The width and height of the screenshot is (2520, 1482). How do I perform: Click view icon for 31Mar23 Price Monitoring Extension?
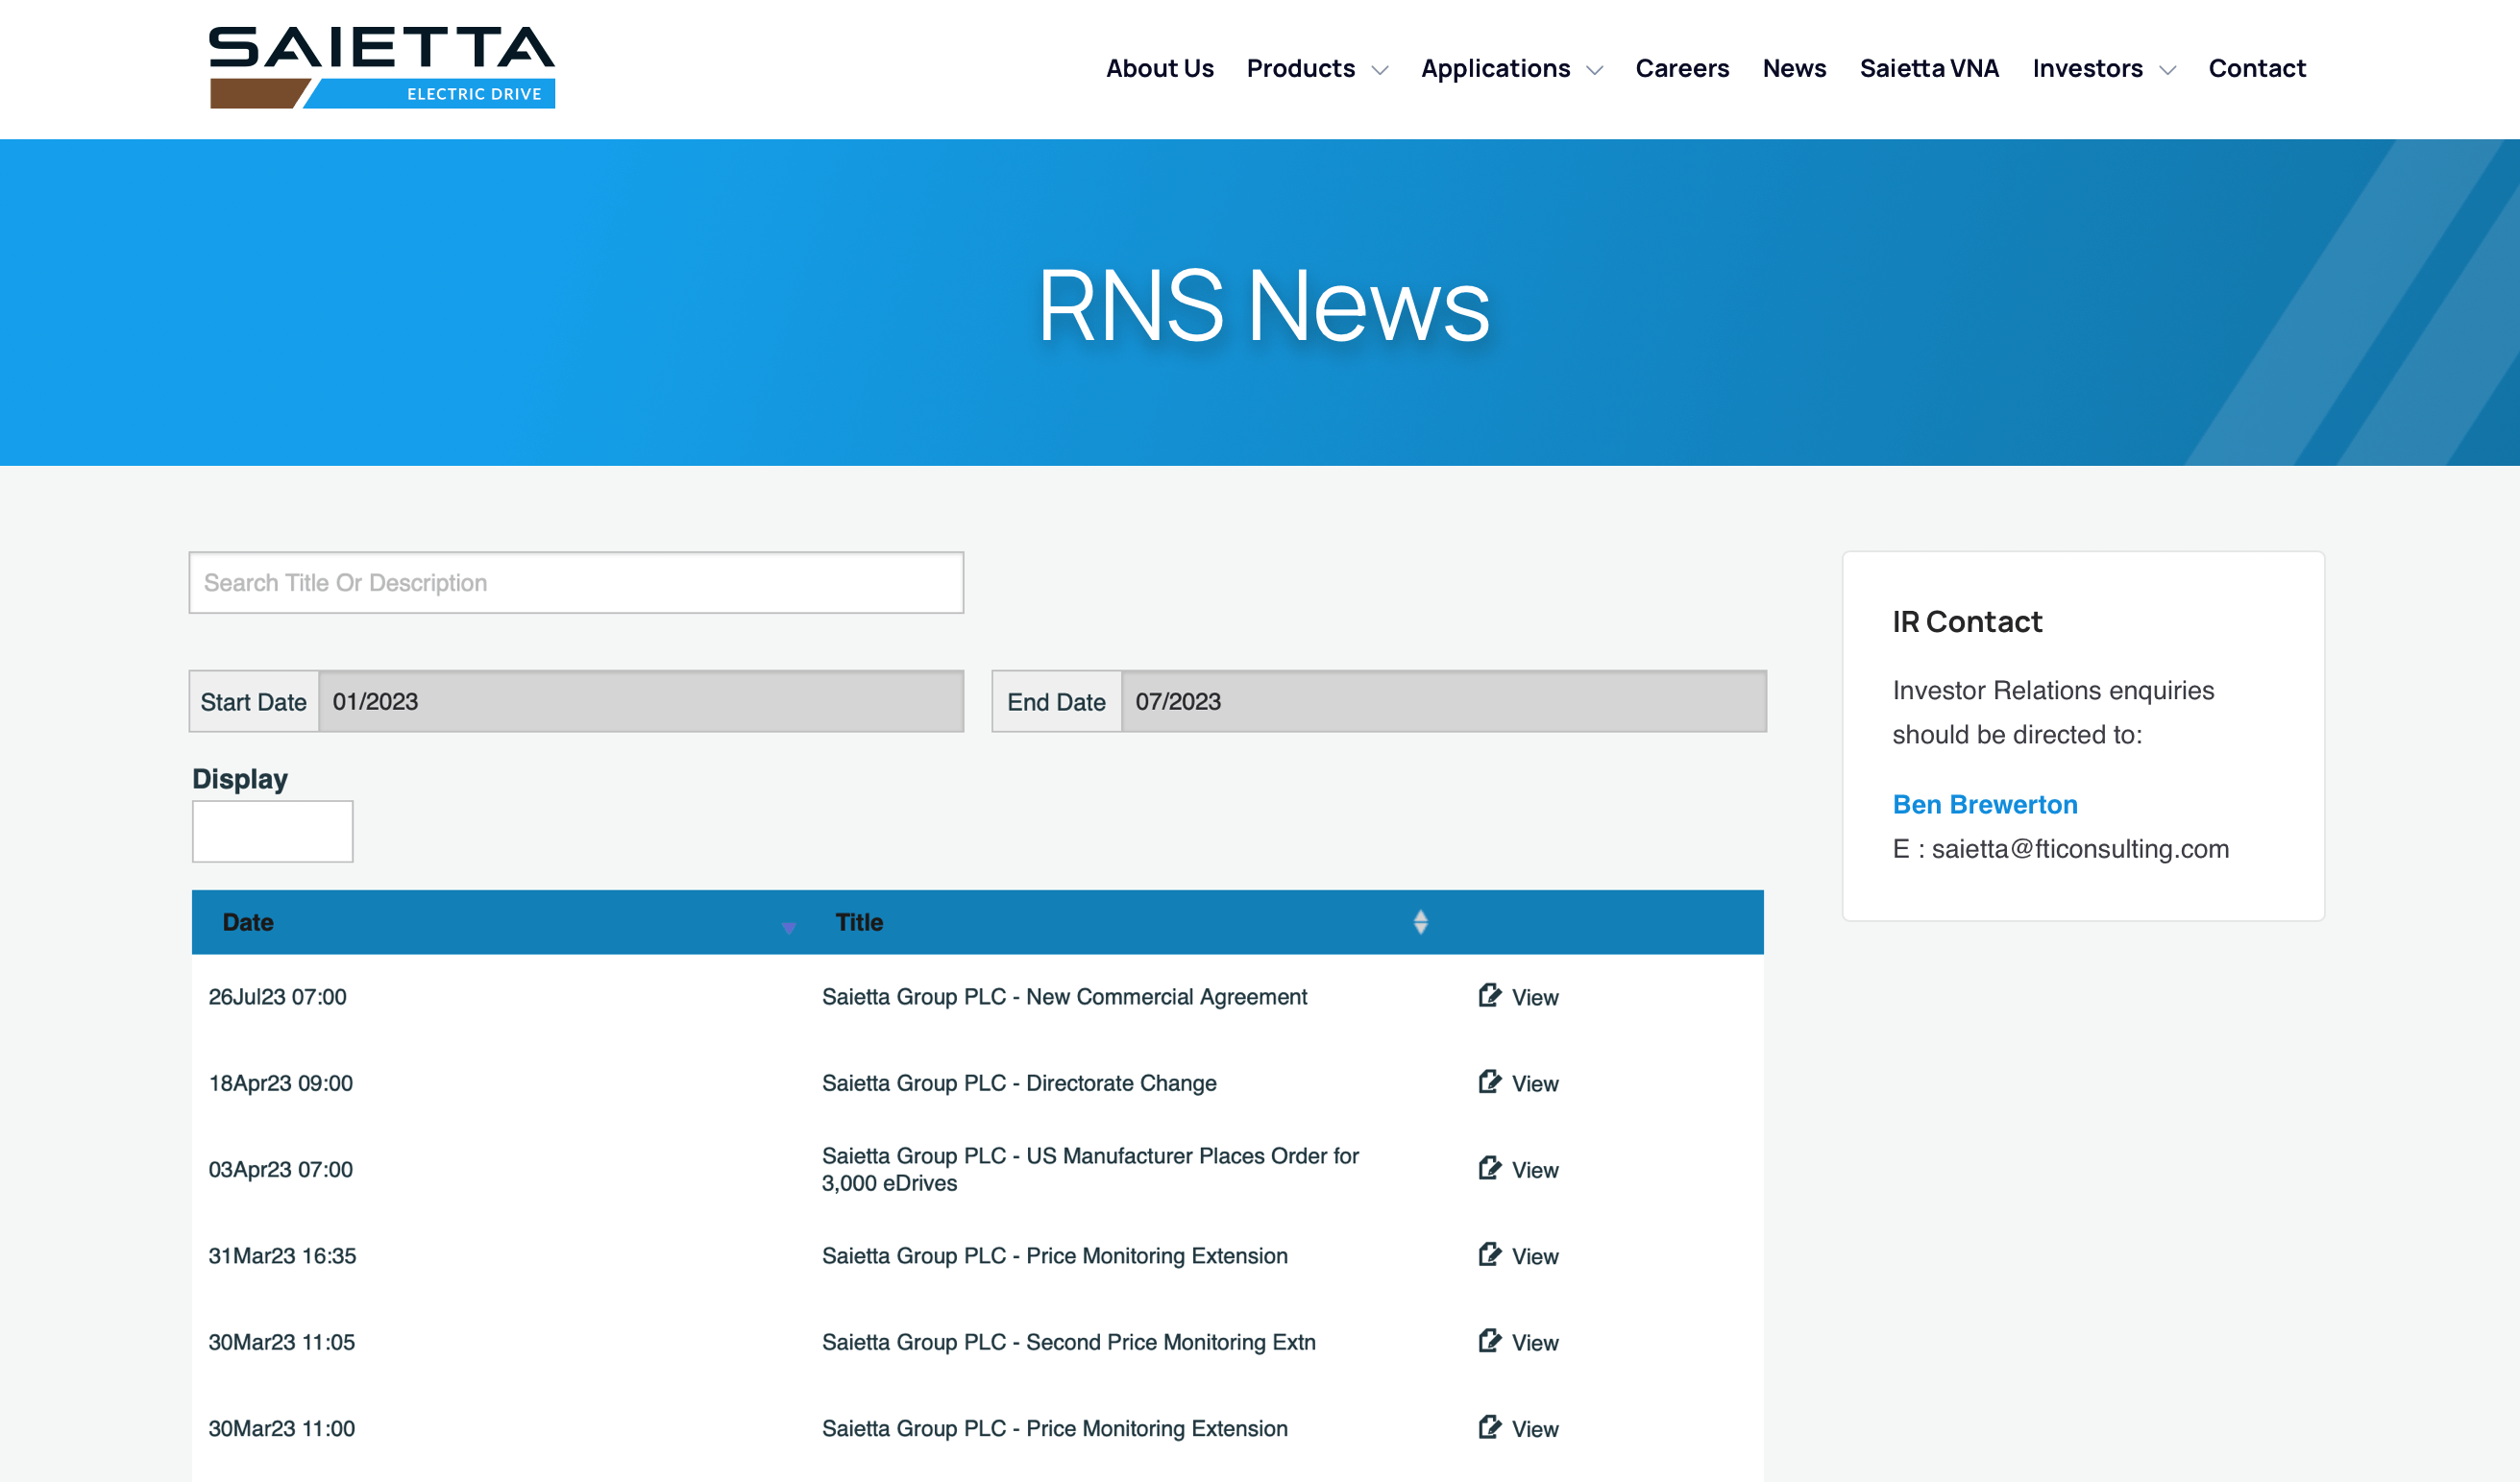tap(1489, 1255)
